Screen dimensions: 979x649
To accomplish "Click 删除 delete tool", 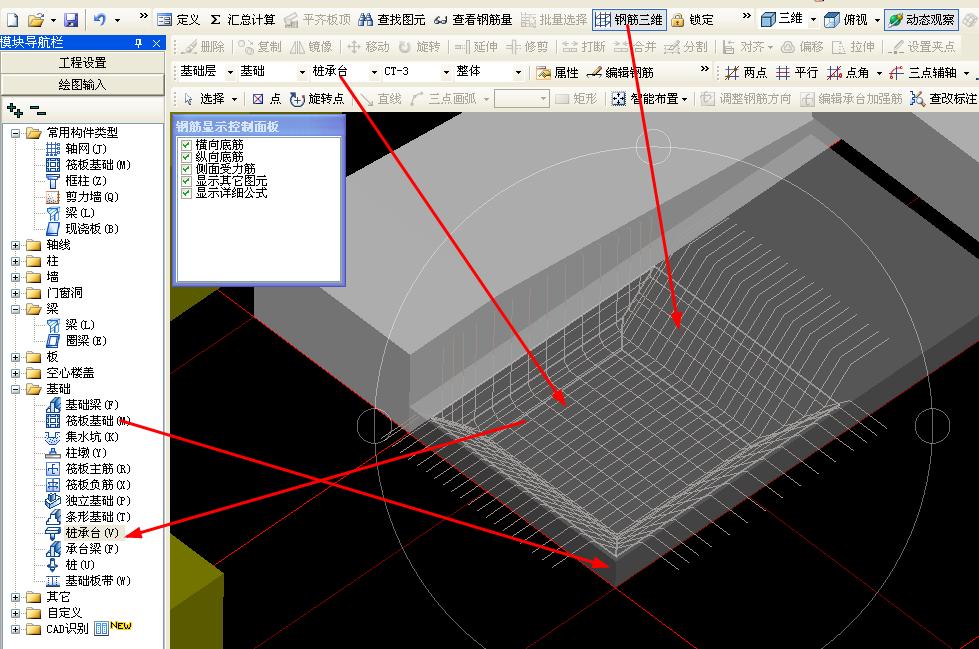I will (203, 47).
